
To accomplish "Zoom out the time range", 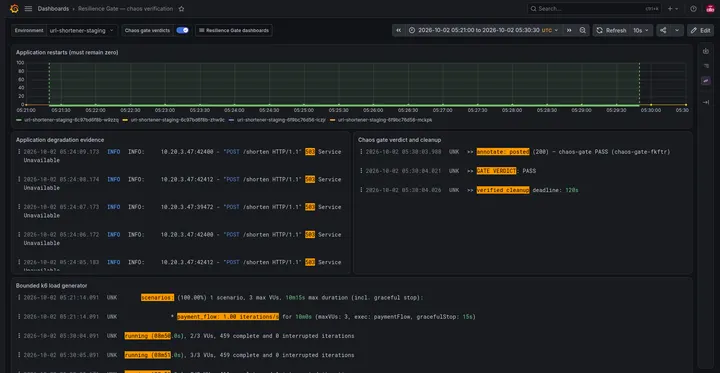I will 582,30.
